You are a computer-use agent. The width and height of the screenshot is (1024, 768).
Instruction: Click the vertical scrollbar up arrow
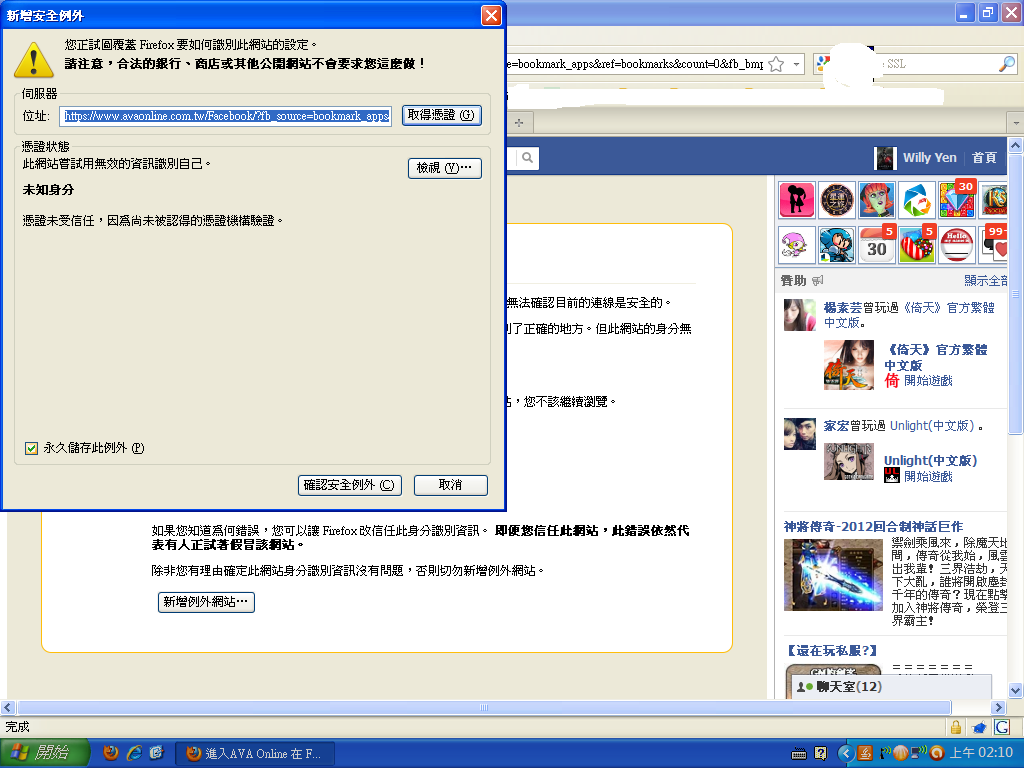(1016, 145)
